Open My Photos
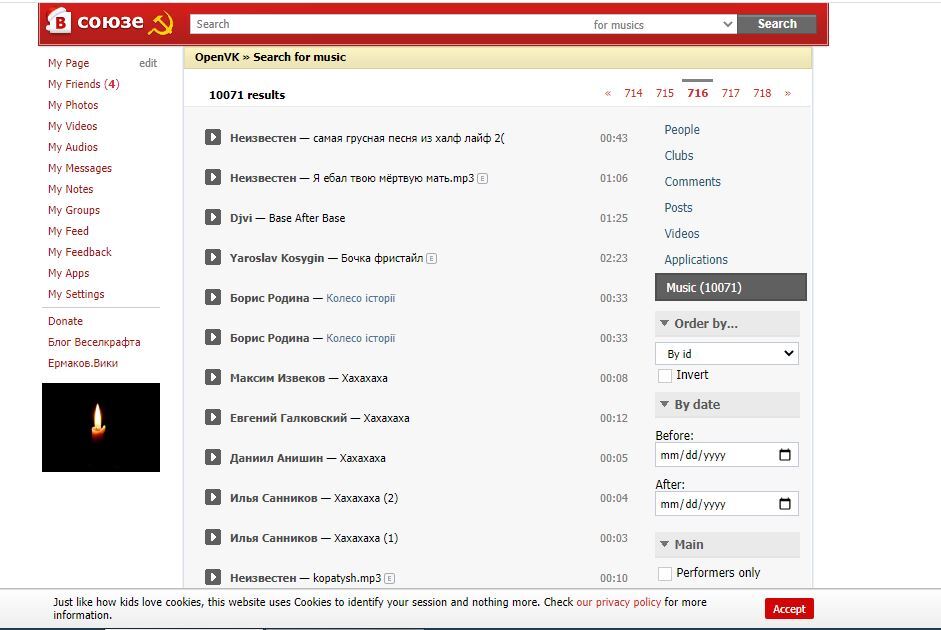This screenshot has width=941, height=630. 73,105
